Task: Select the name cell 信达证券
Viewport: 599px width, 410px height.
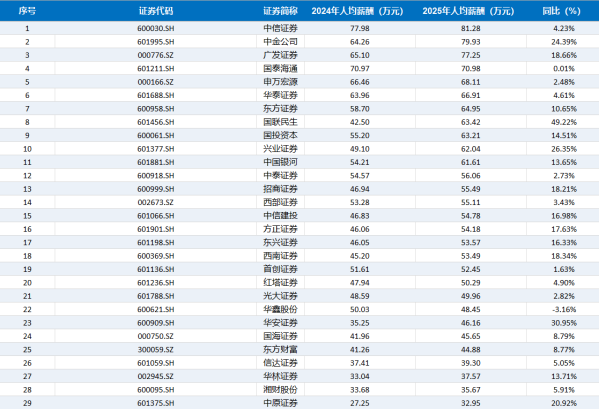Action: (x=280, y=363)
